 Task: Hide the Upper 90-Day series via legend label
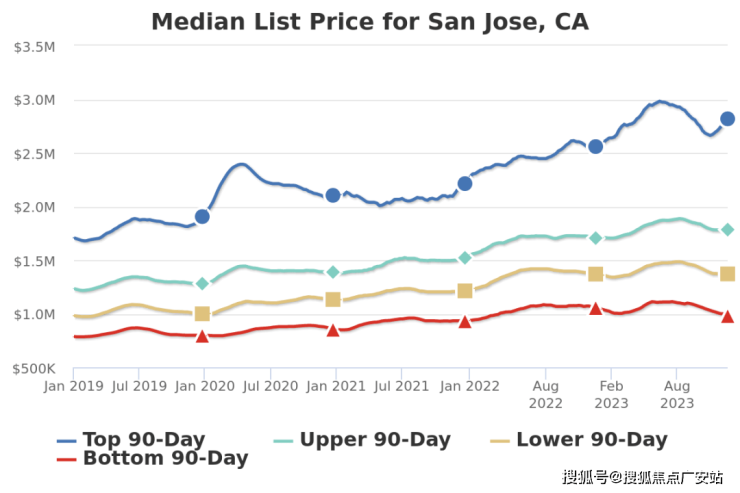click(375, 439)
